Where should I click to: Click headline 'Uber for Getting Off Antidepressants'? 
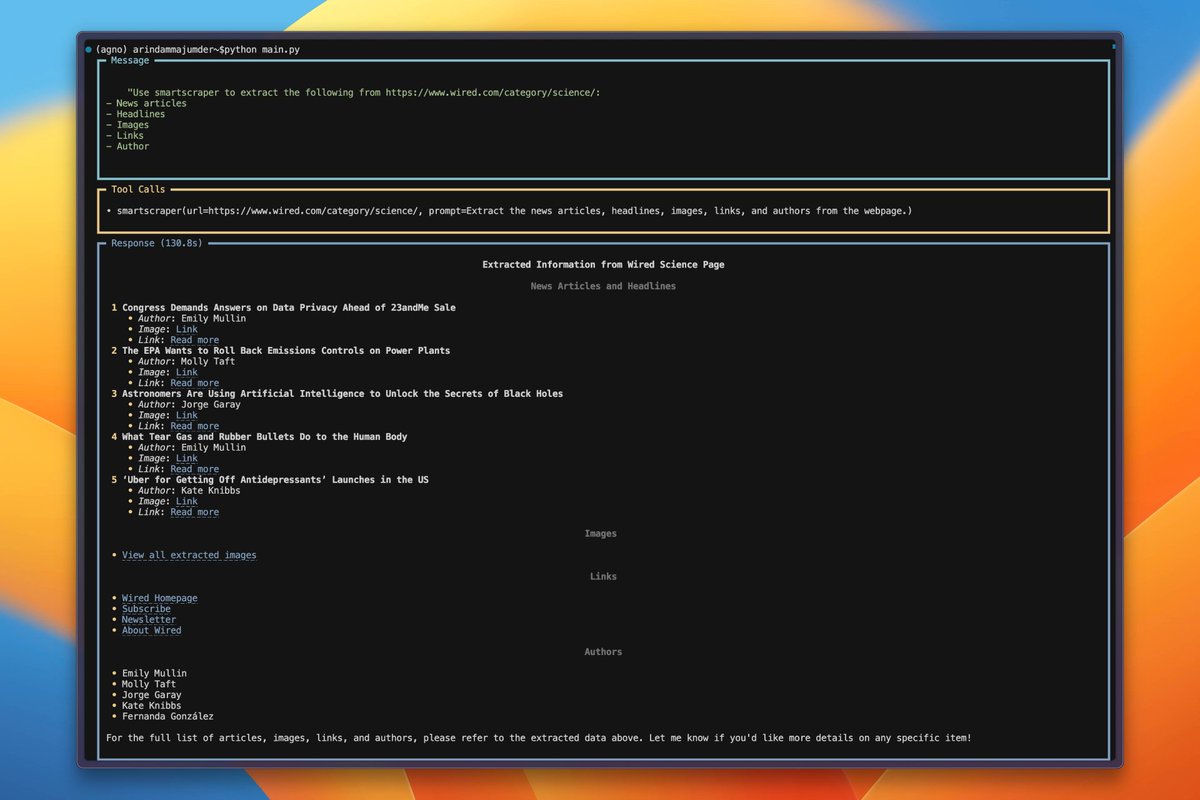(x=275, y=480)
